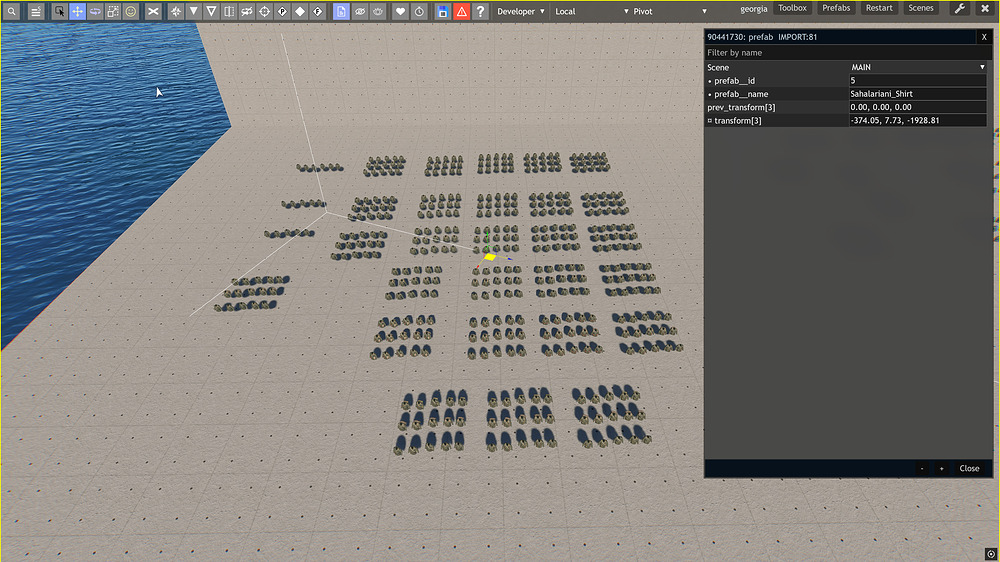Click the red warning triangle icon

tap(462, 11)
